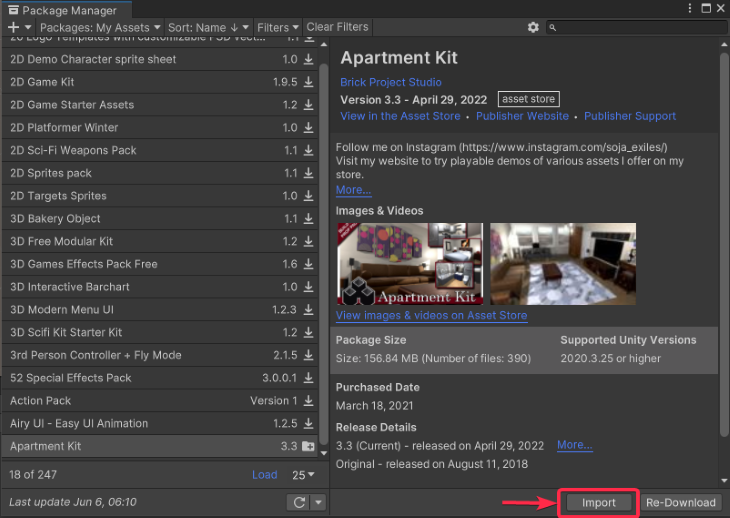Click download icon for 2D Game Starter Assets
The image size is (730, 518).
pos(308,105)
